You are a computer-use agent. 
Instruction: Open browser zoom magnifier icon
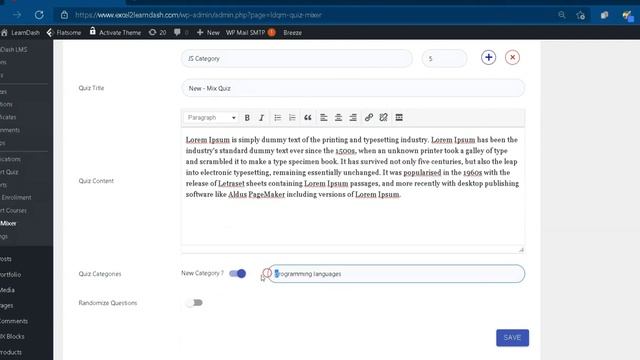click(x=562, y=15)
